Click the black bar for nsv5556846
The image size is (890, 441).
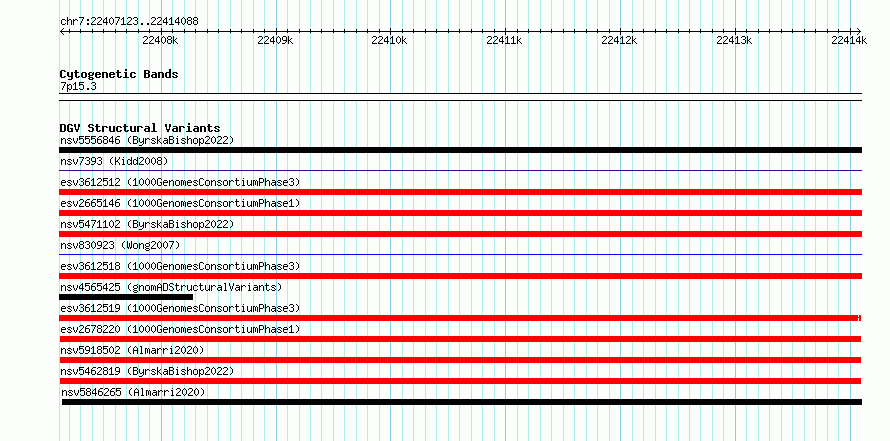[460, 150]
